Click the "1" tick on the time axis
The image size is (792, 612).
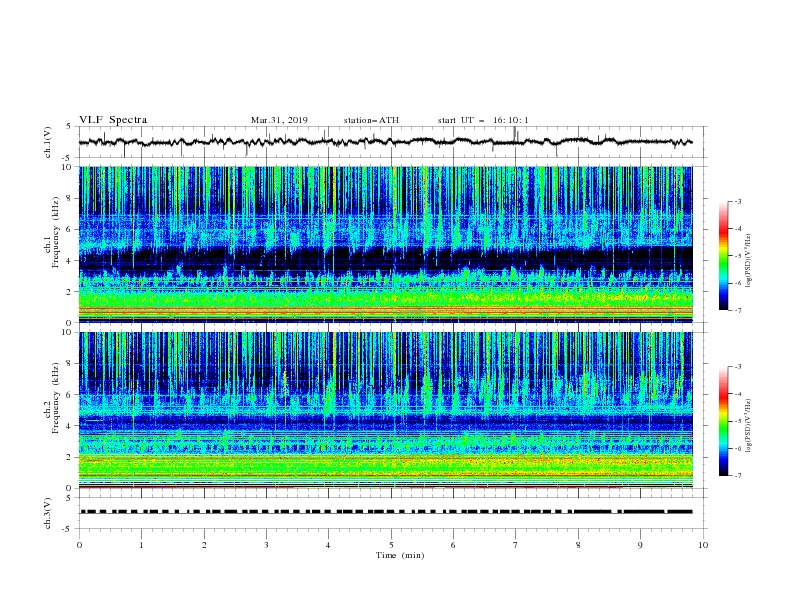(x=142, y=545)
